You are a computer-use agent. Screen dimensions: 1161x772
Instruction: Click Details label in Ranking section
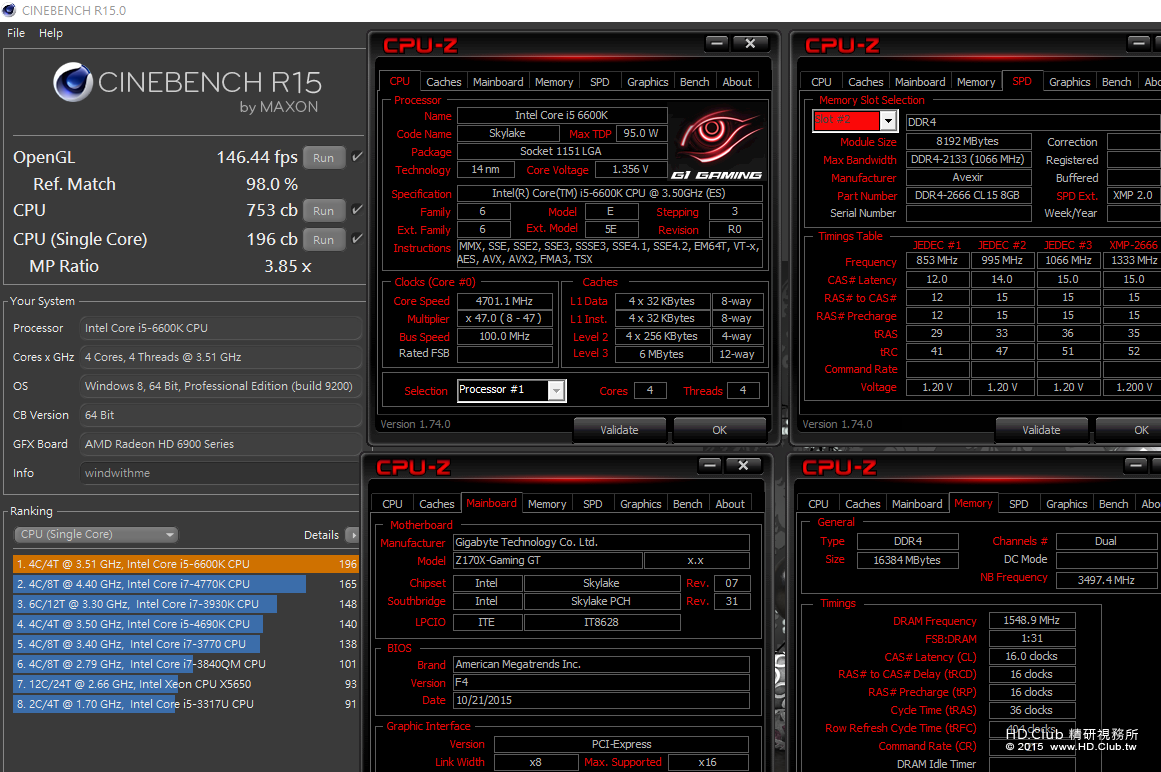point(321,535)
